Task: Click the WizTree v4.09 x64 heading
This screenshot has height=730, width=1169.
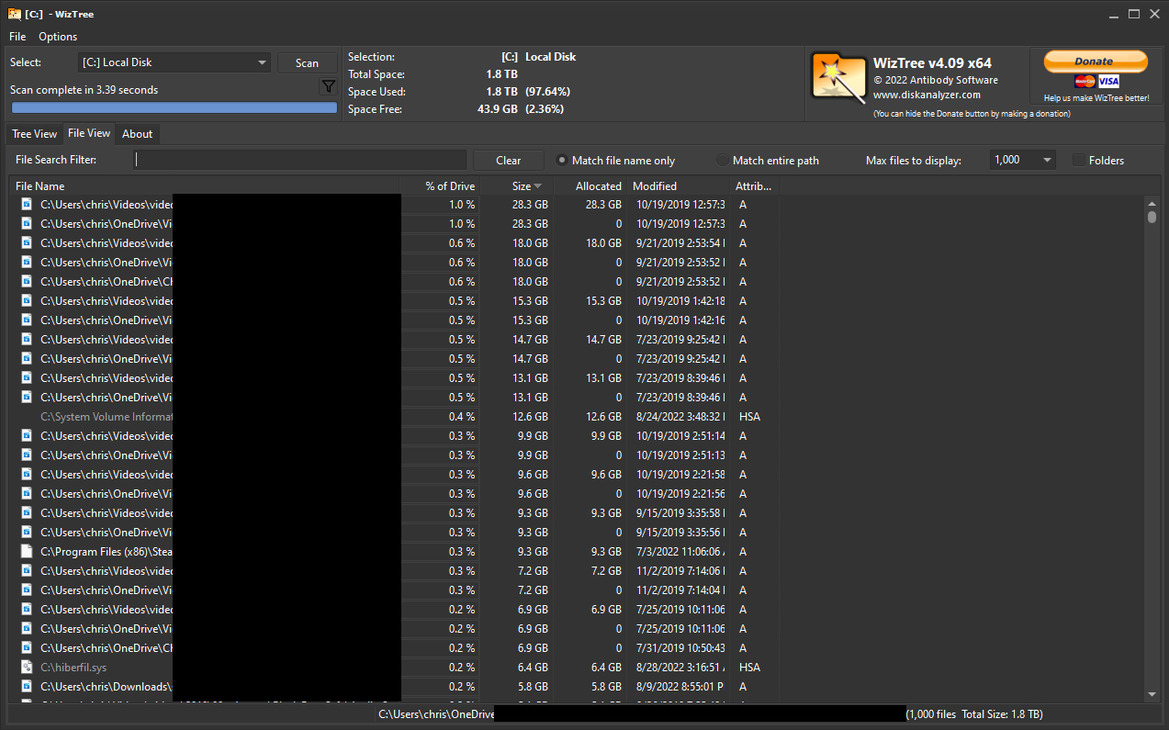Action: pos(932,63)
